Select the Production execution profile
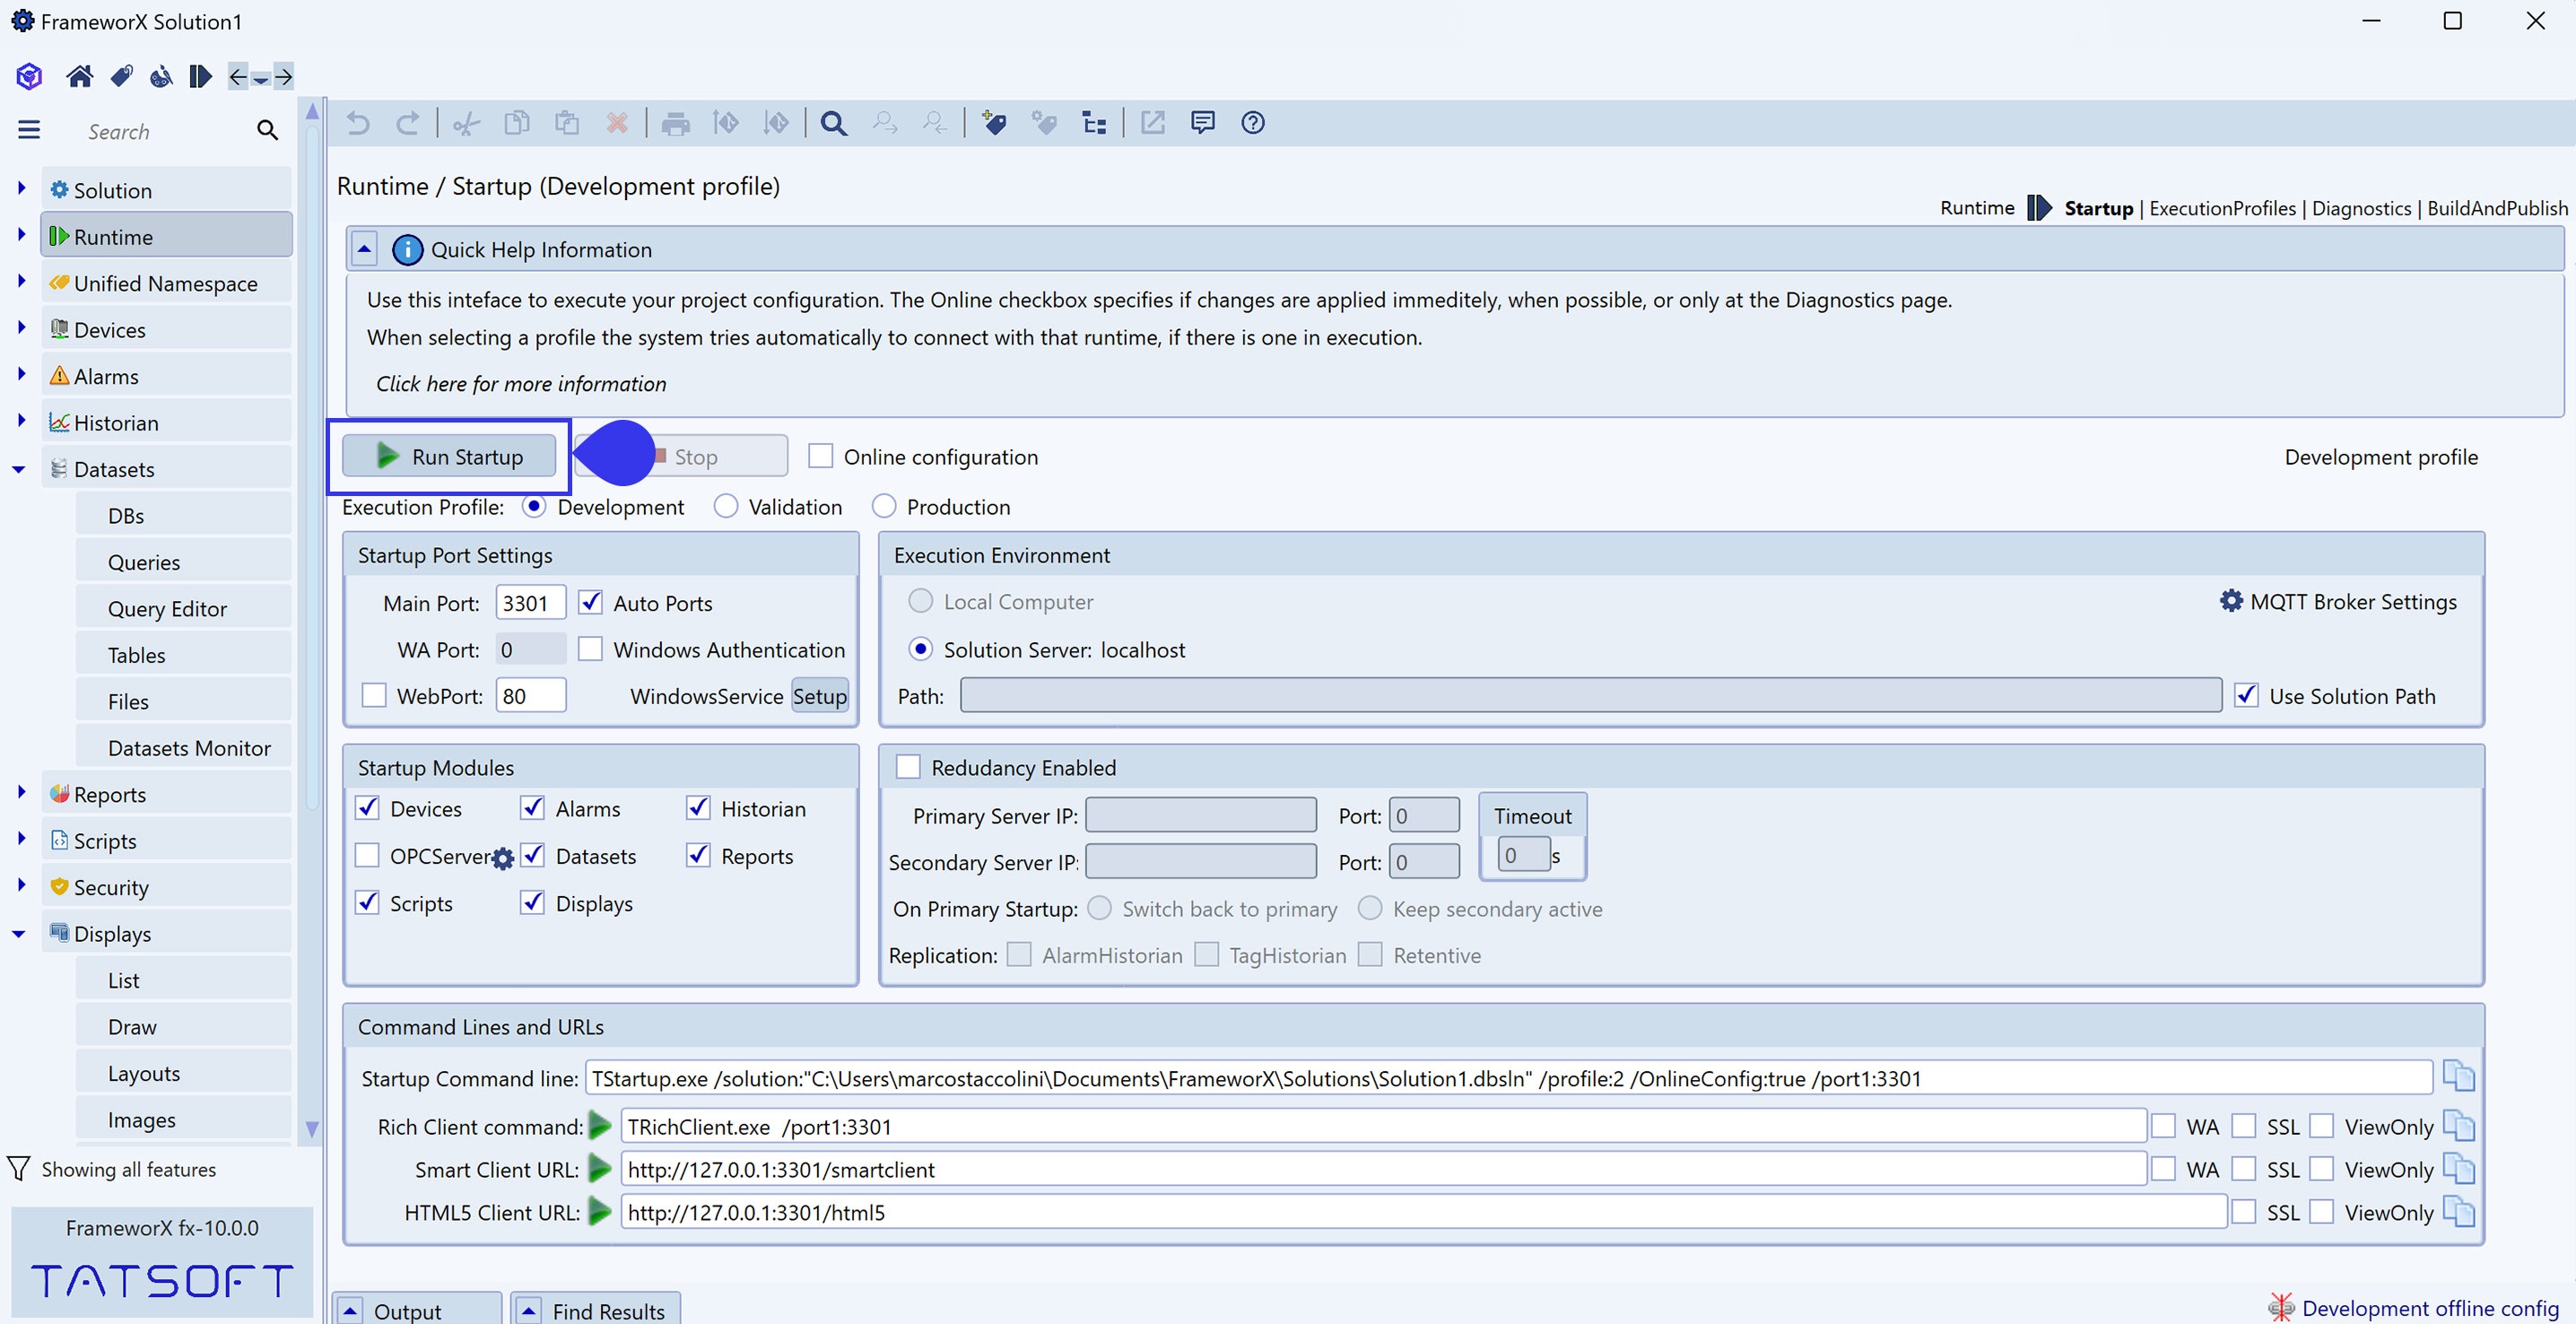Viewport: 2576px width, 1324px height. (884, 506)
